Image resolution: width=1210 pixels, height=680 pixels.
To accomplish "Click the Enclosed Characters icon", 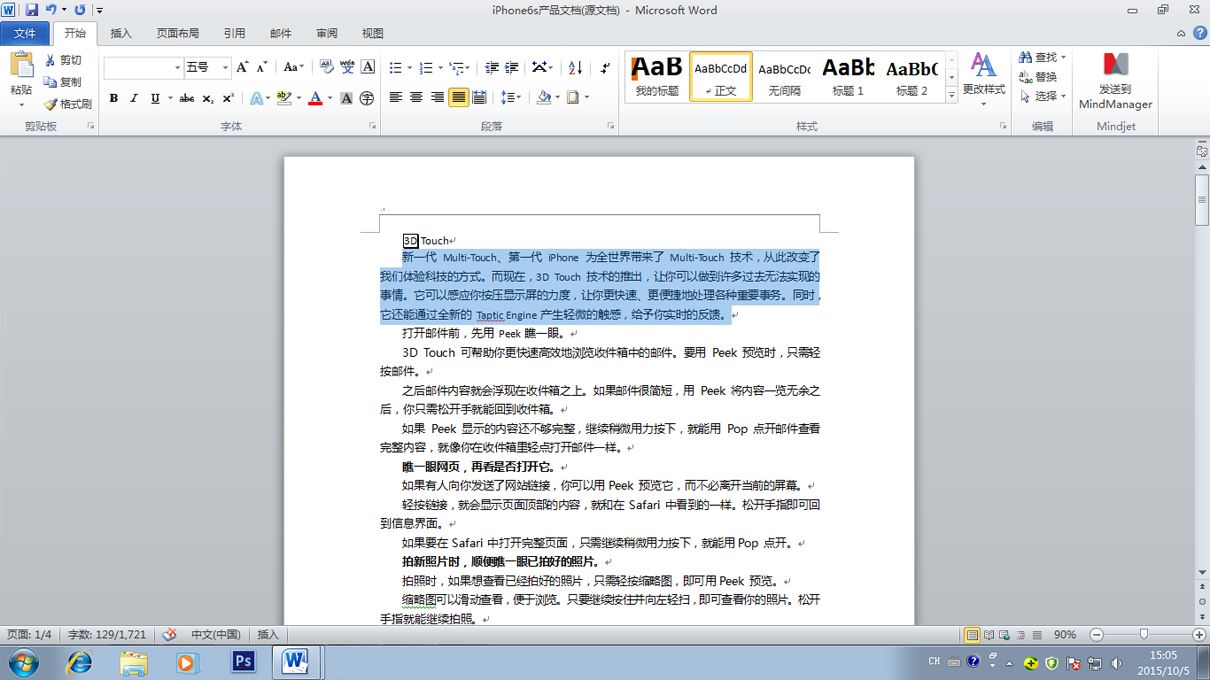I will pos(367,98).
